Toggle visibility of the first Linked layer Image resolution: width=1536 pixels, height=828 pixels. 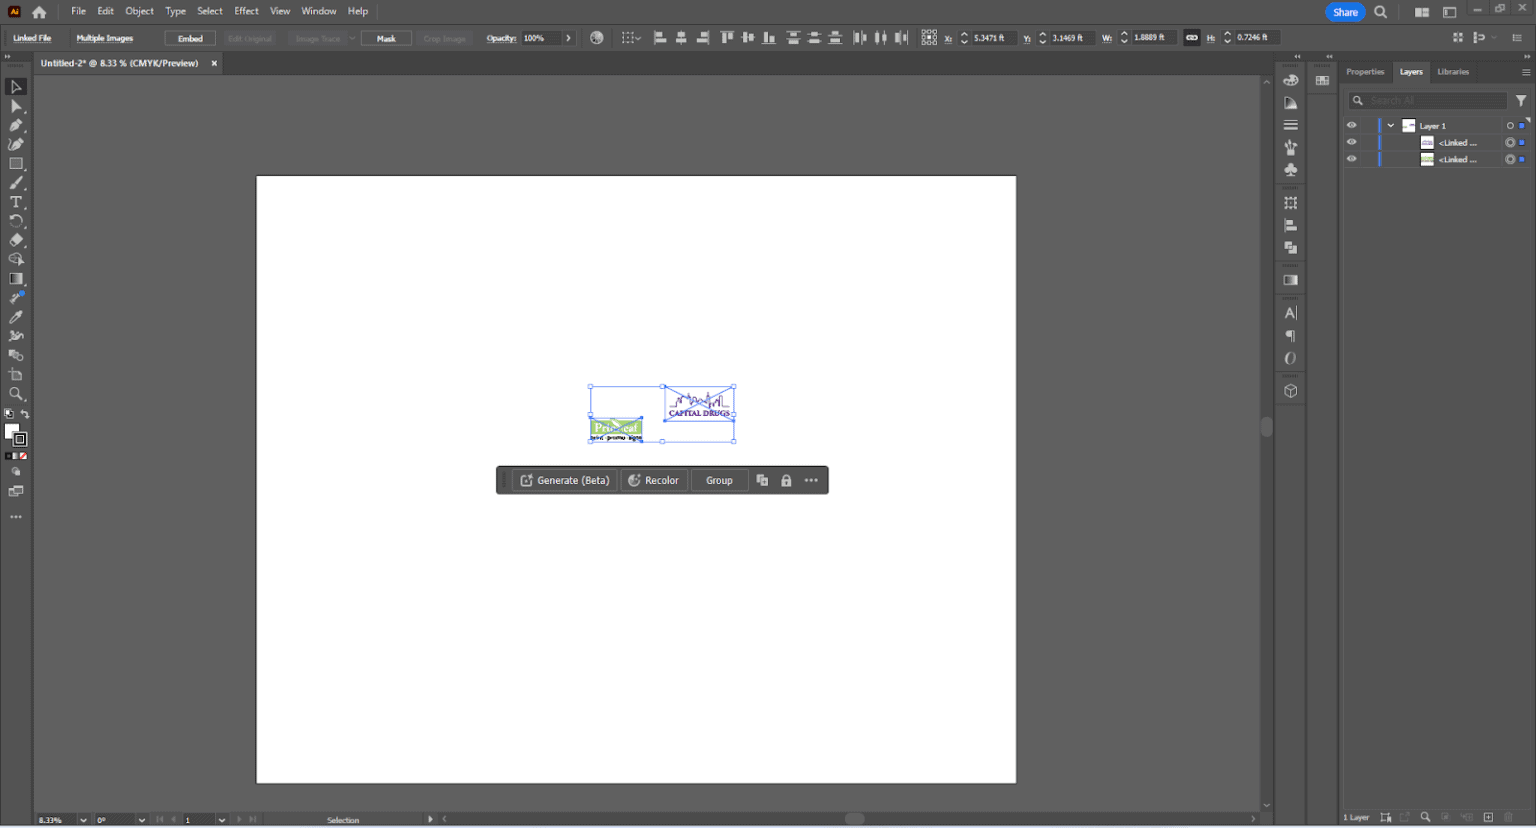tap(1352, 141)
